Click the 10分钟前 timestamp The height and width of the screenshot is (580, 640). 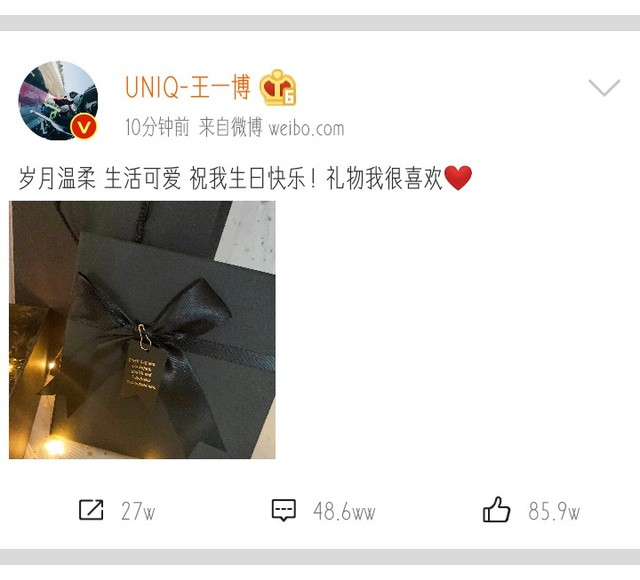(157, 127)
